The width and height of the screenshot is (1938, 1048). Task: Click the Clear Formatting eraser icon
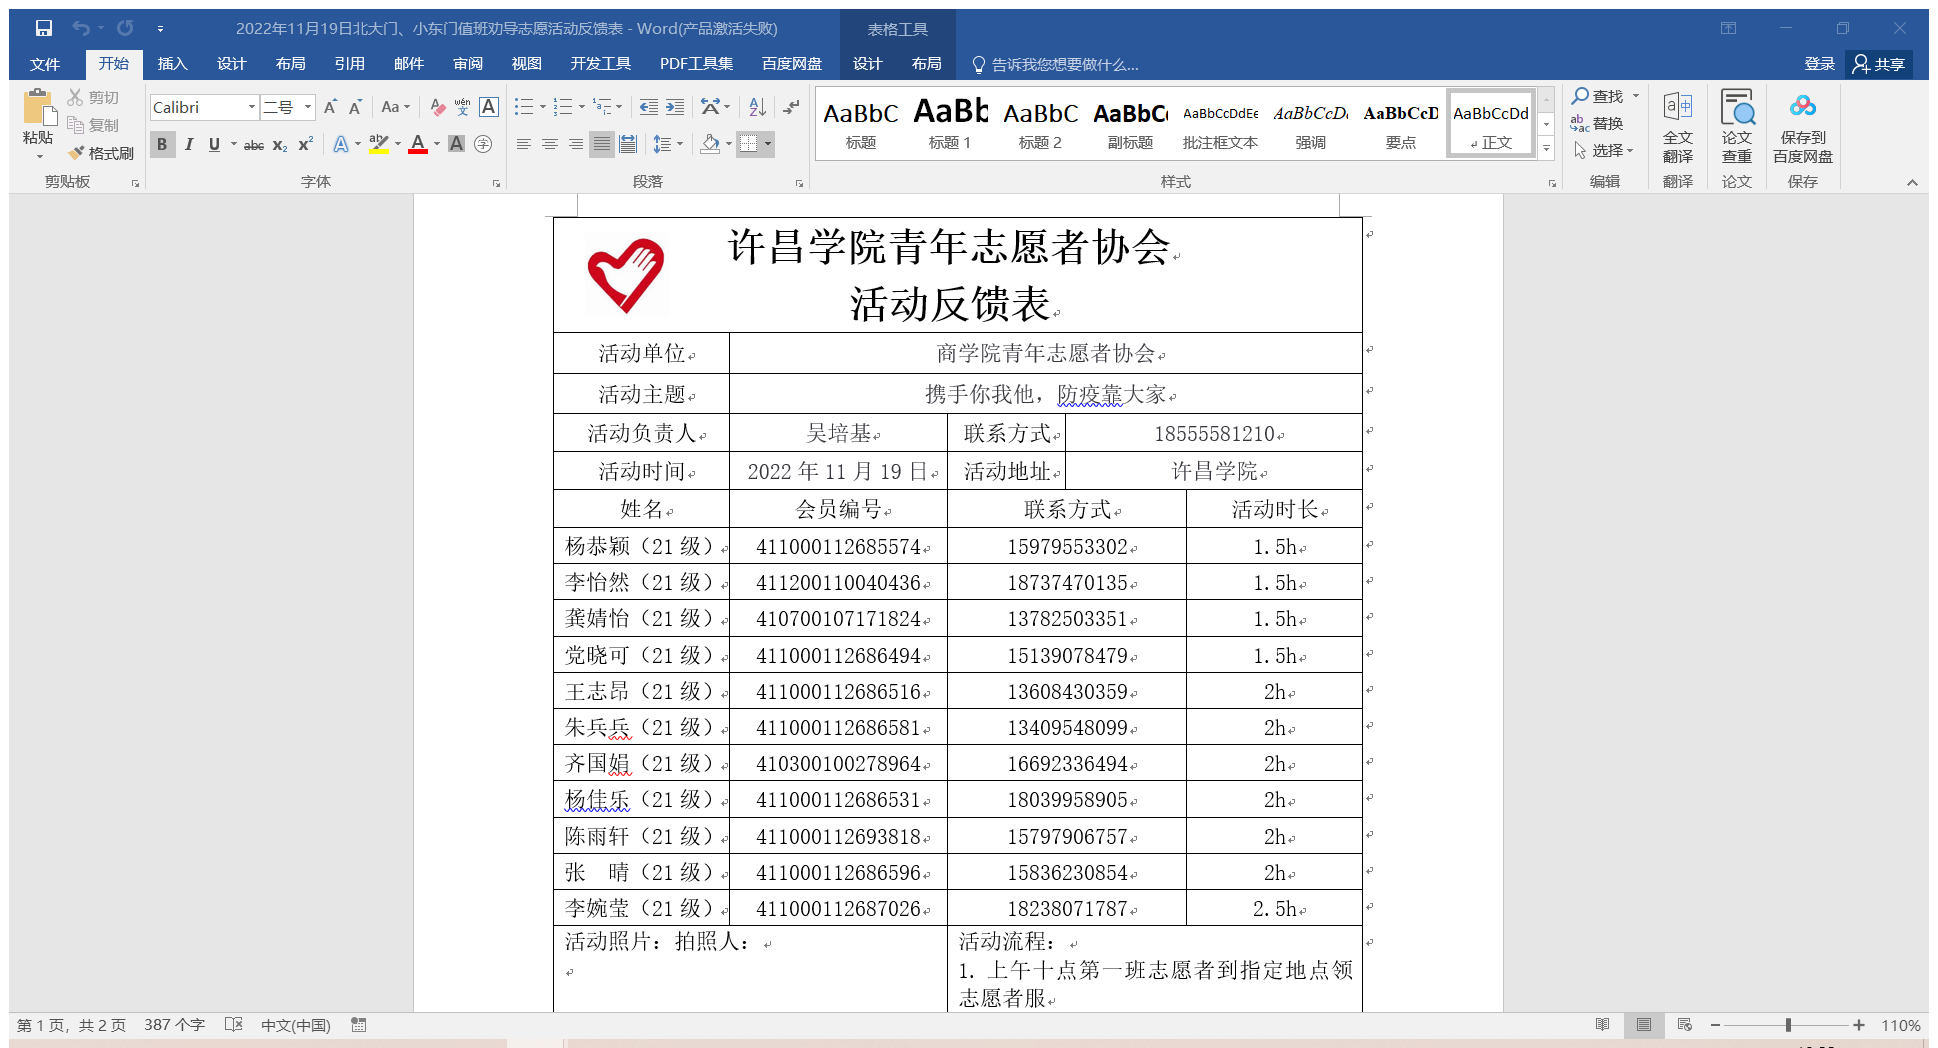(x=437, y=107)
